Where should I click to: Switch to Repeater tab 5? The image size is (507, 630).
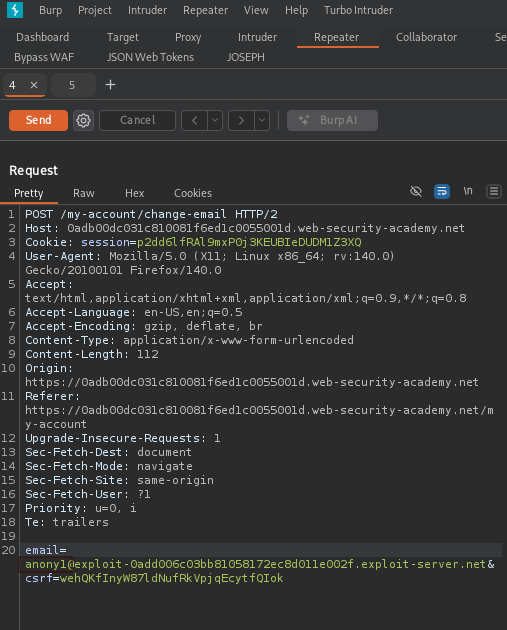(72, 85)
